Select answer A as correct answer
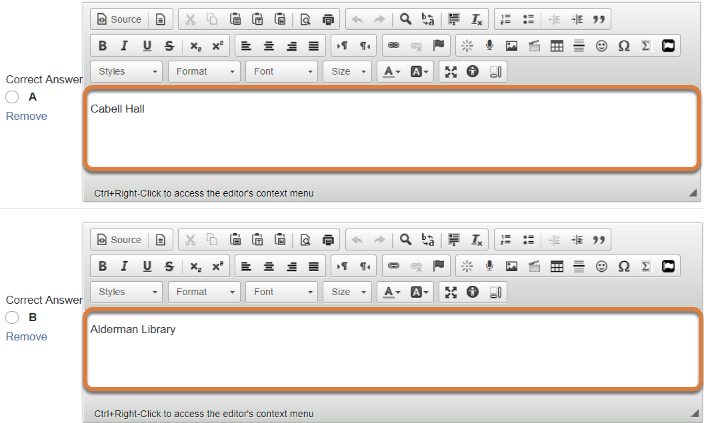Image resolution: width=704 pixels, height=423 pixels. [x=12, y=97]
